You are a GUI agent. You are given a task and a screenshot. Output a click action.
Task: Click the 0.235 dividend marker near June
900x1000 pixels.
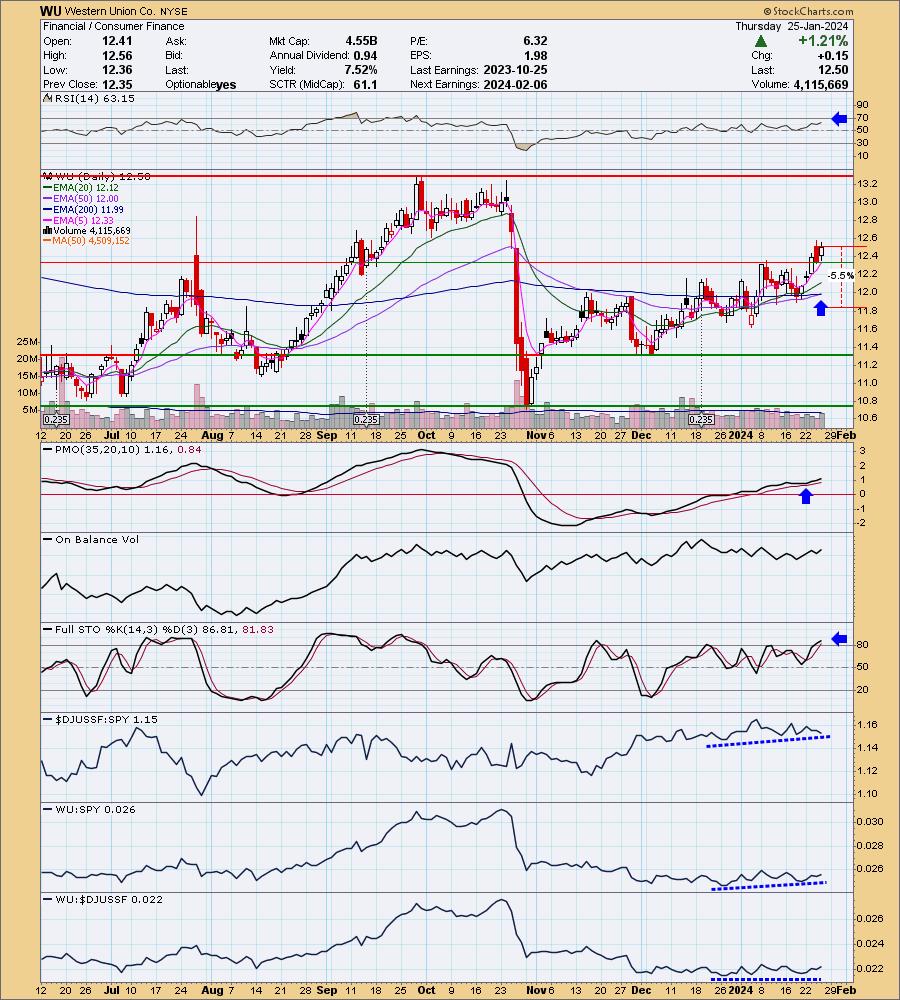56,420
